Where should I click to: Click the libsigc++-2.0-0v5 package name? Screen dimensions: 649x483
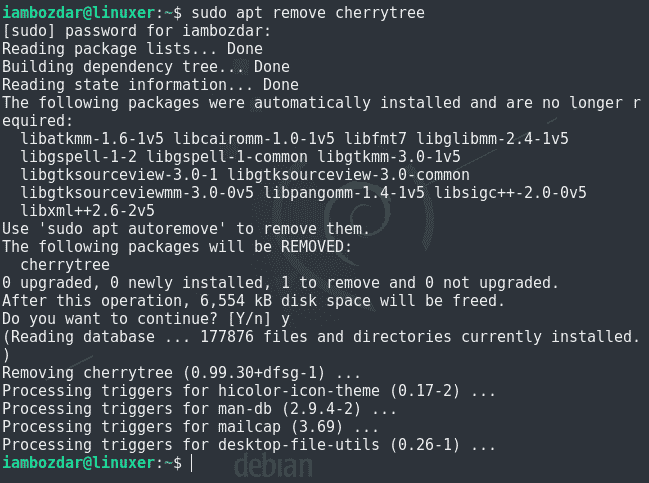pyautogui.click(x=510, y=193)
